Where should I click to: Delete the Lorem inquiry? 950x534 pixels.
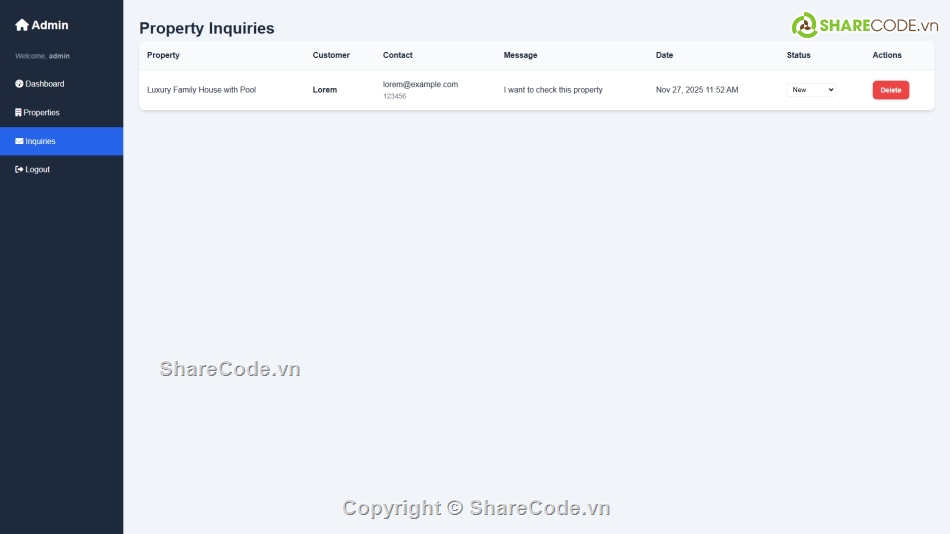coord(890,90)
